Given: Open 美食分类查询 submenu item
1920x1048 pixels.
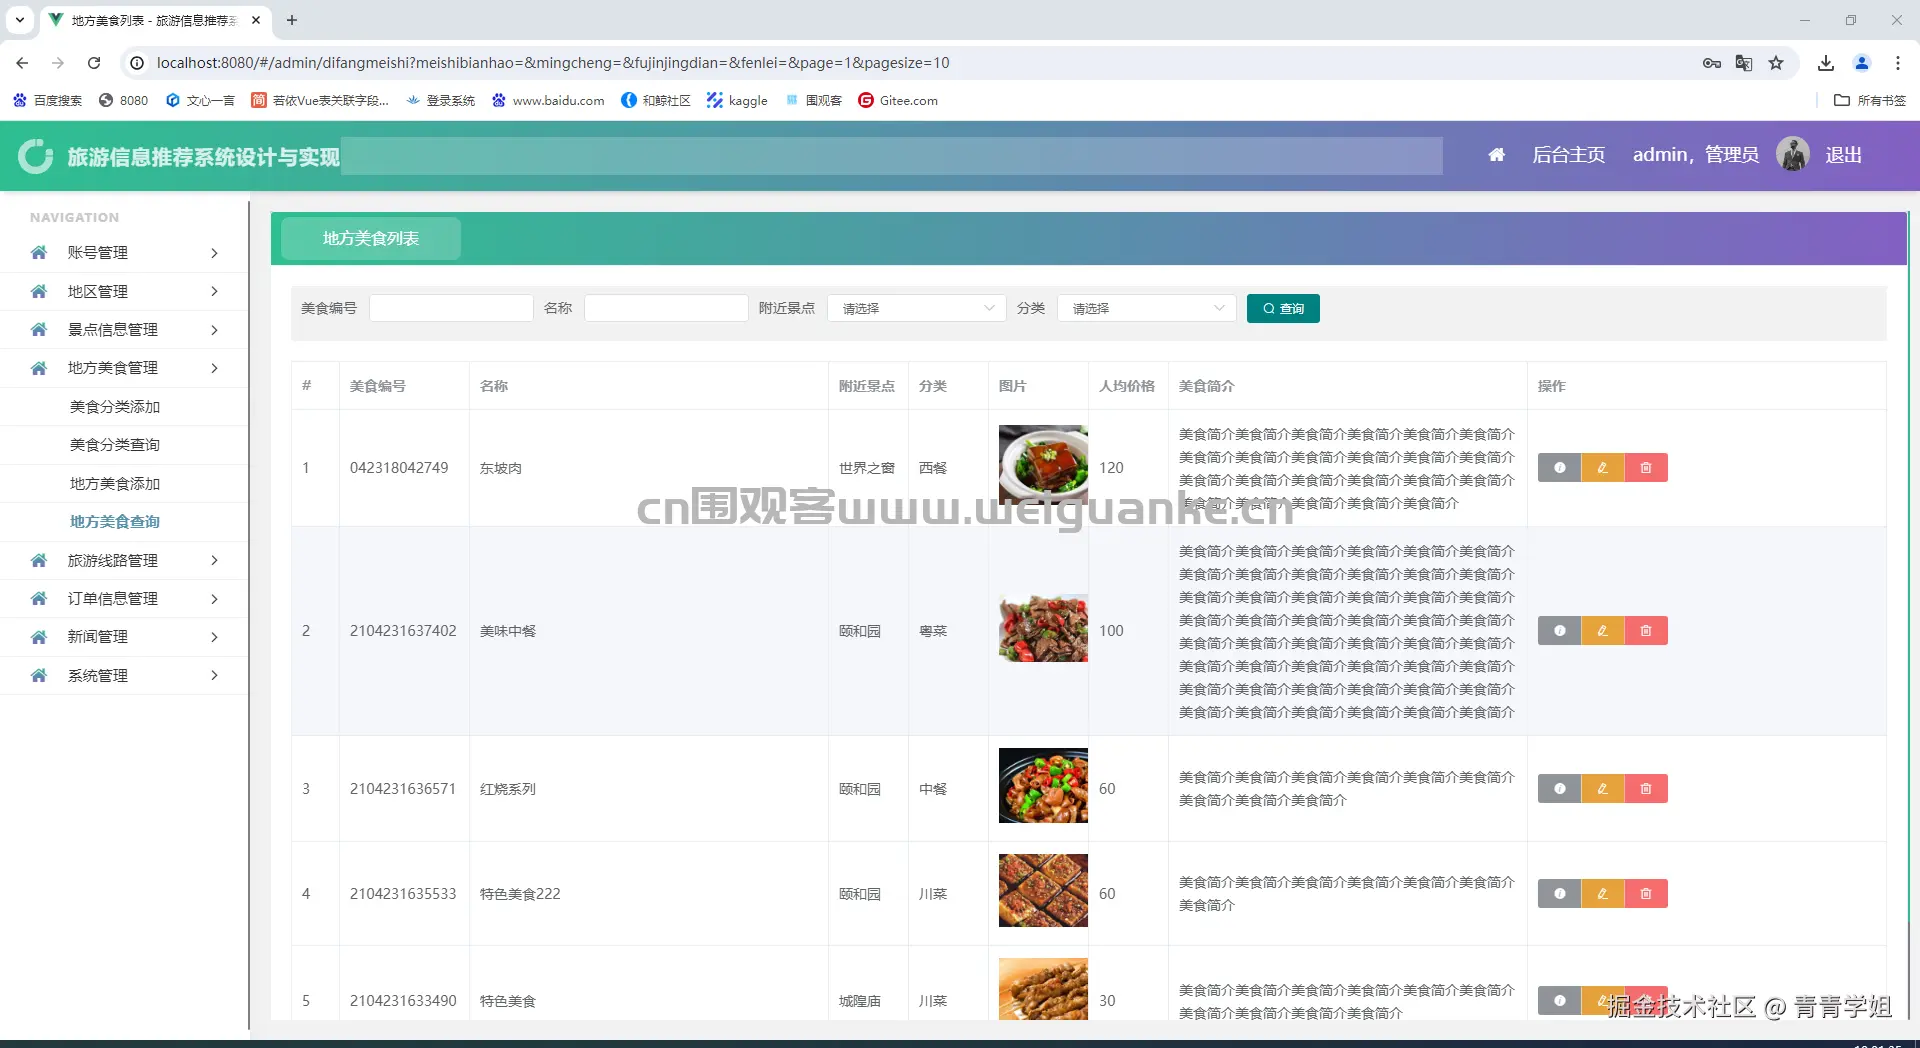Looking at the screenshot, I should [x=115, y=445].
